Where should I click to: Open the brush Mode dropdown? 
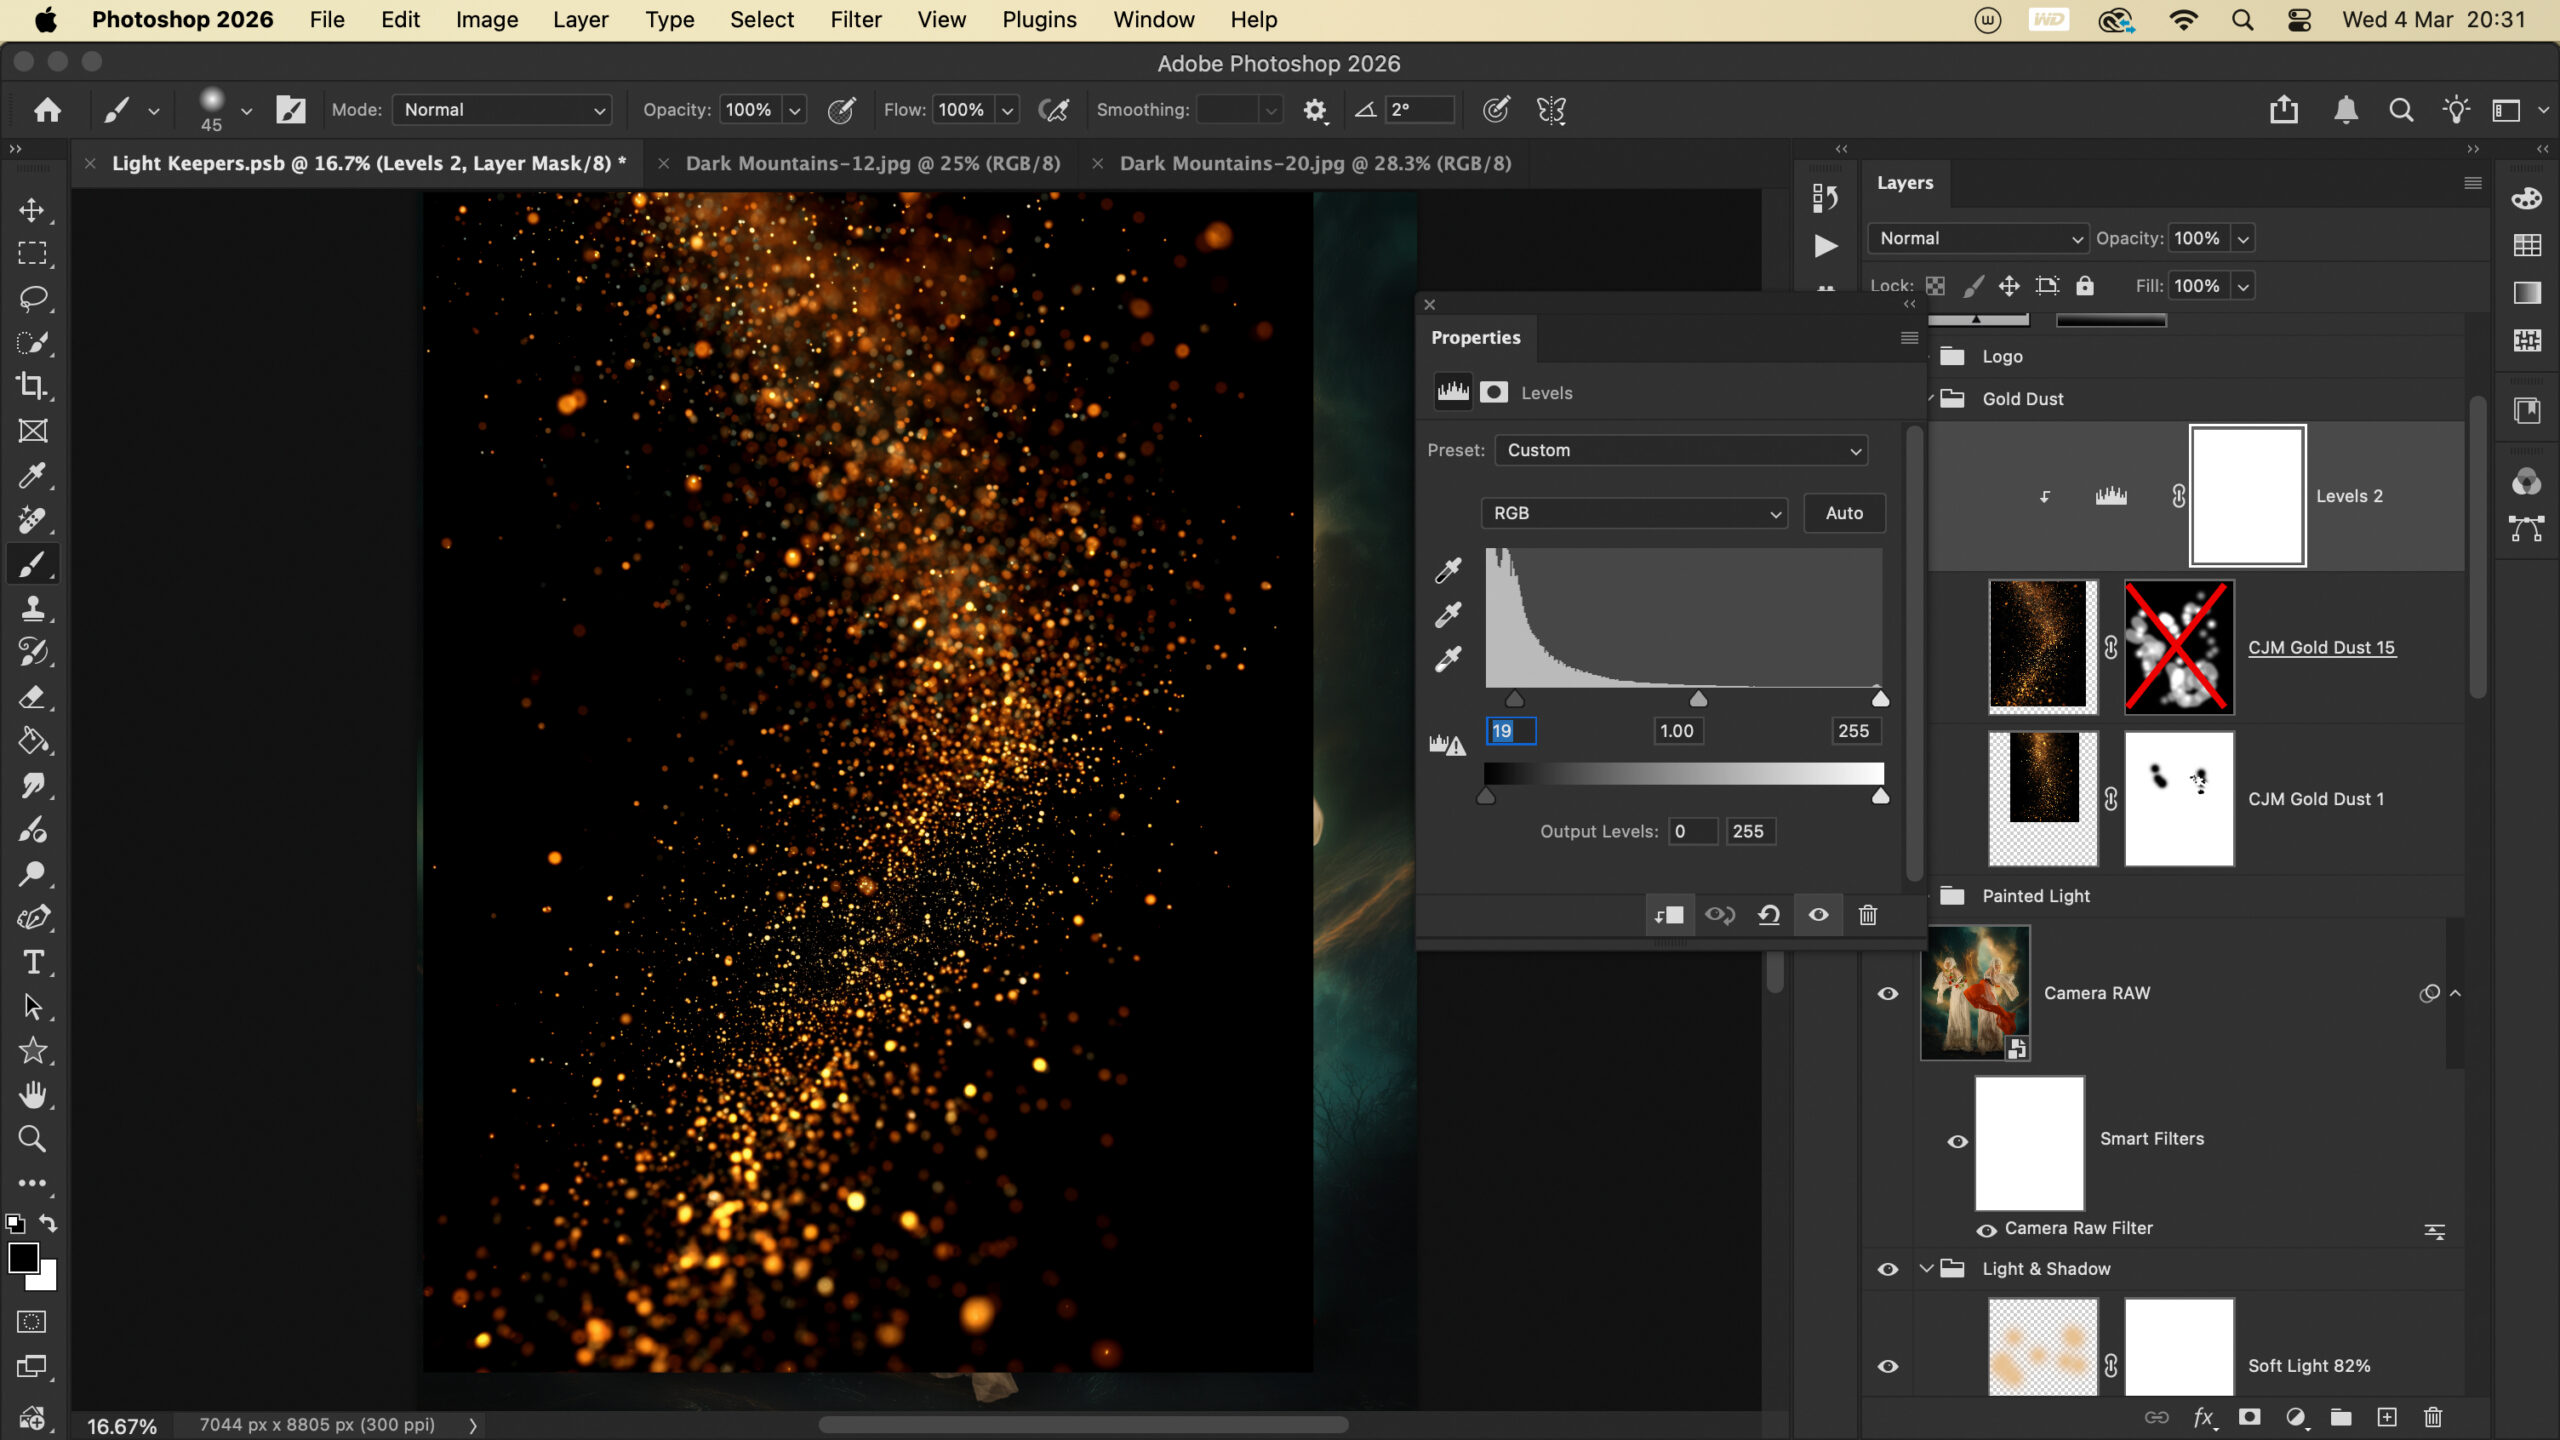click(502, 110)
